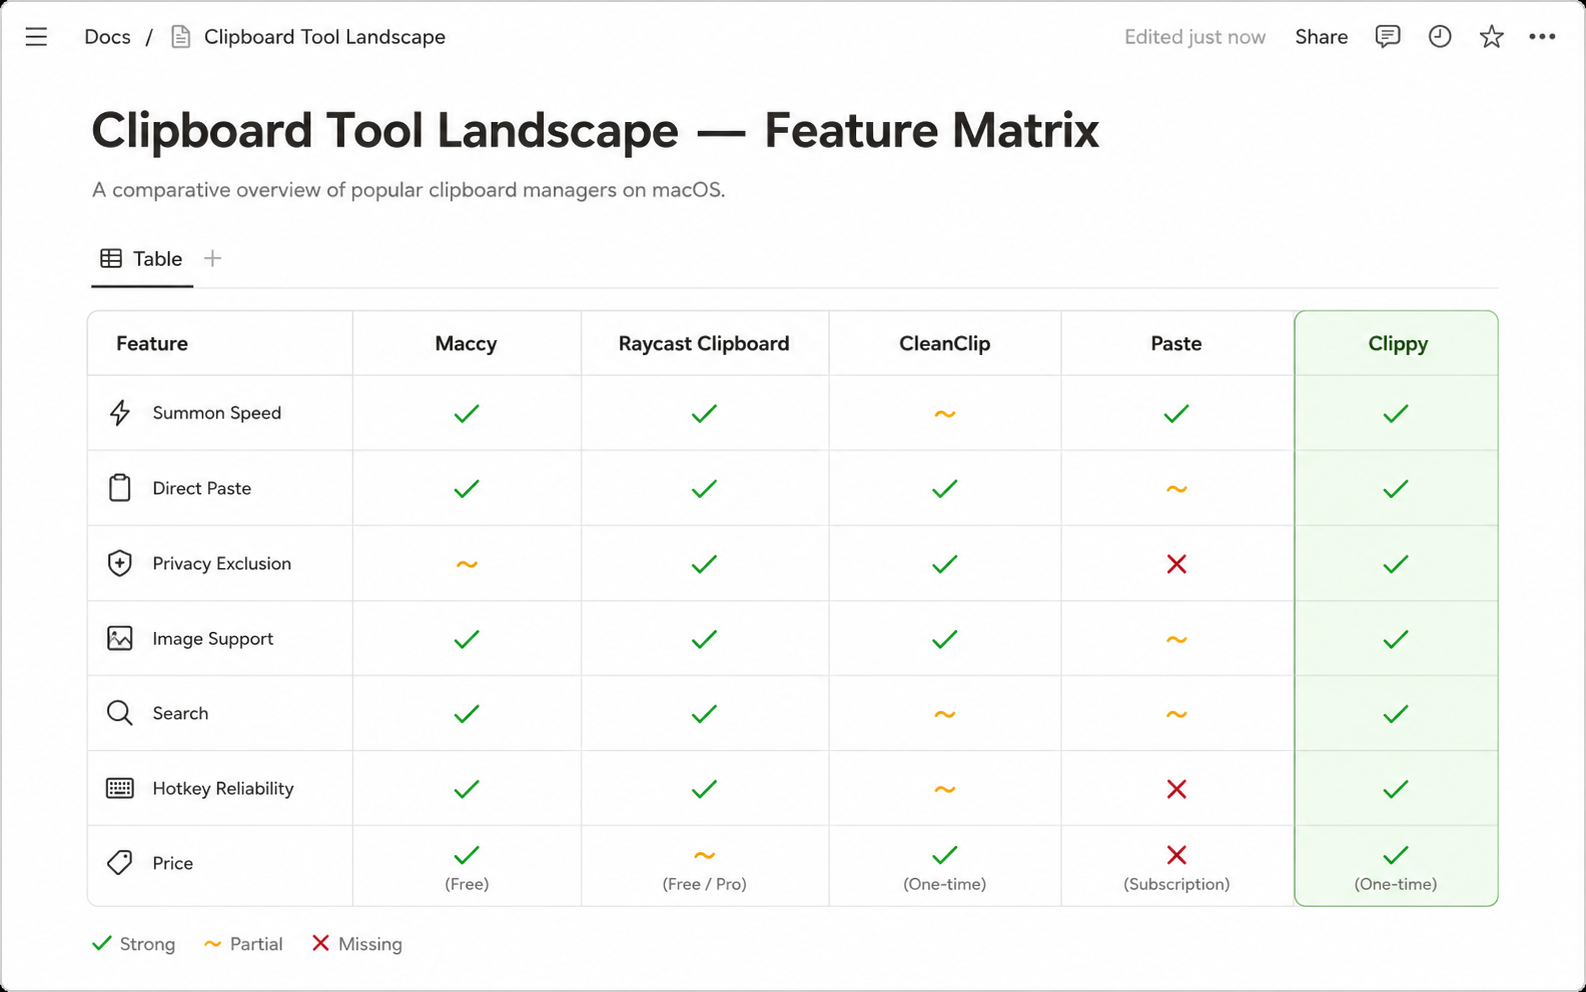
Task: Click the partial tilde for CleanClip Search
Action: click(x=945, y=714)
